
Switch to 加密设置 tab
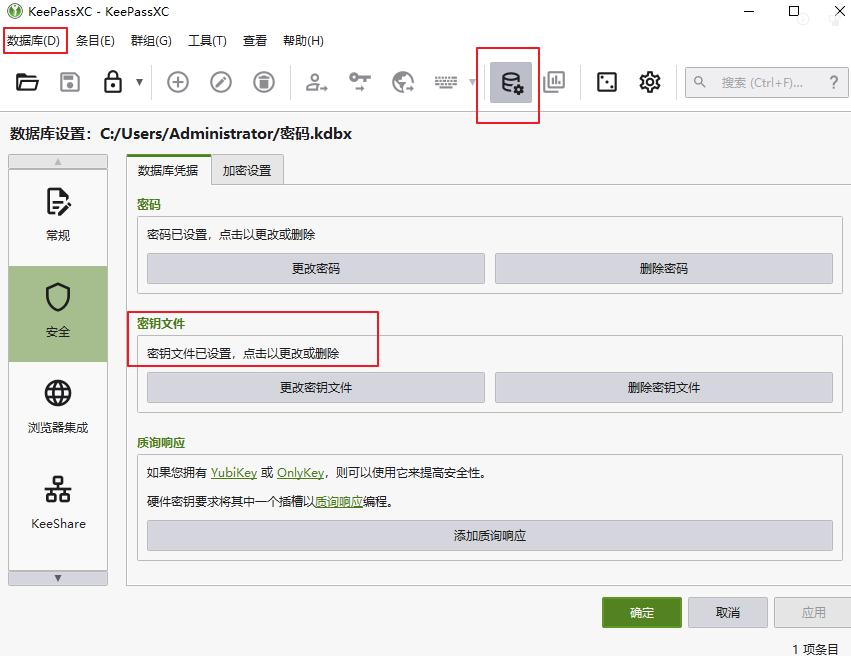[x=247, y=170]
